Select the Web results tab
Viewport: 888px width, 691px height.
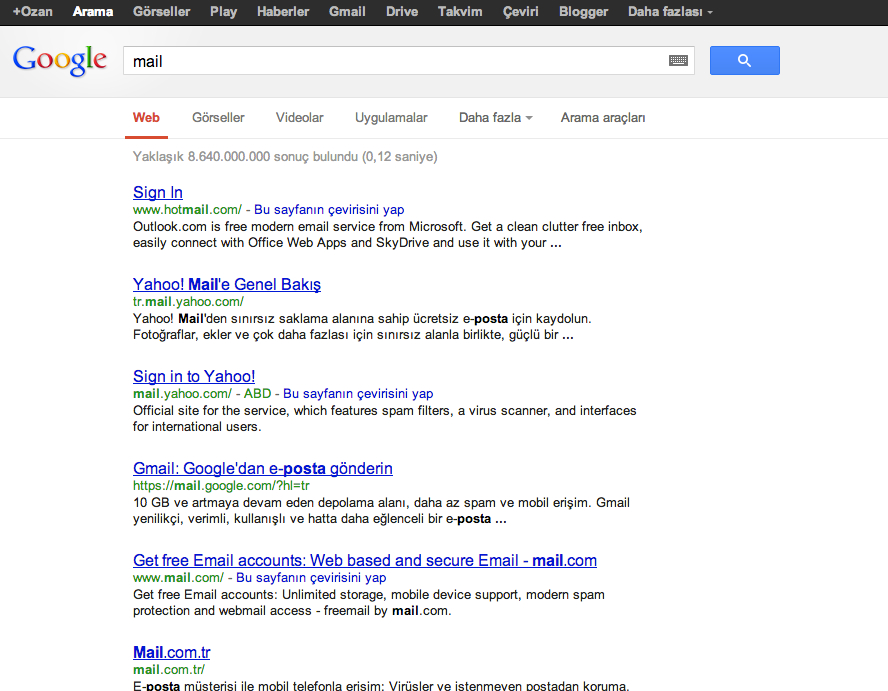146,118
